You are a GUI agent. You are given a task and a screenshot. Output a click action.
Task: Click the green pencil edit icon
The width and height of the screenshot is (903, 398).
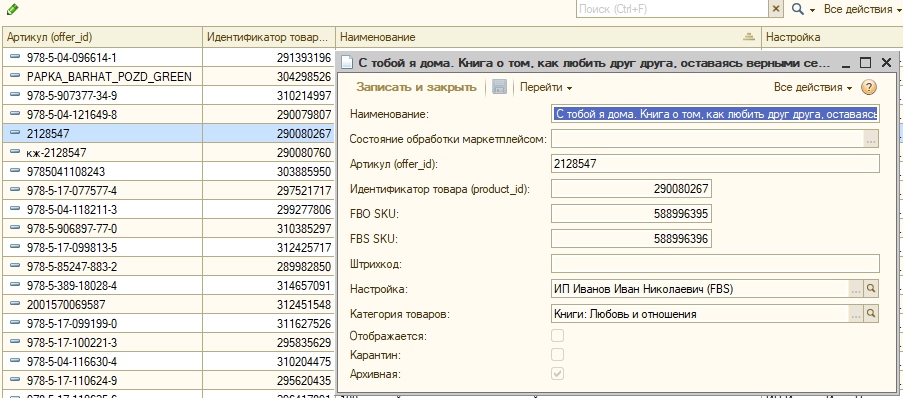12,9
